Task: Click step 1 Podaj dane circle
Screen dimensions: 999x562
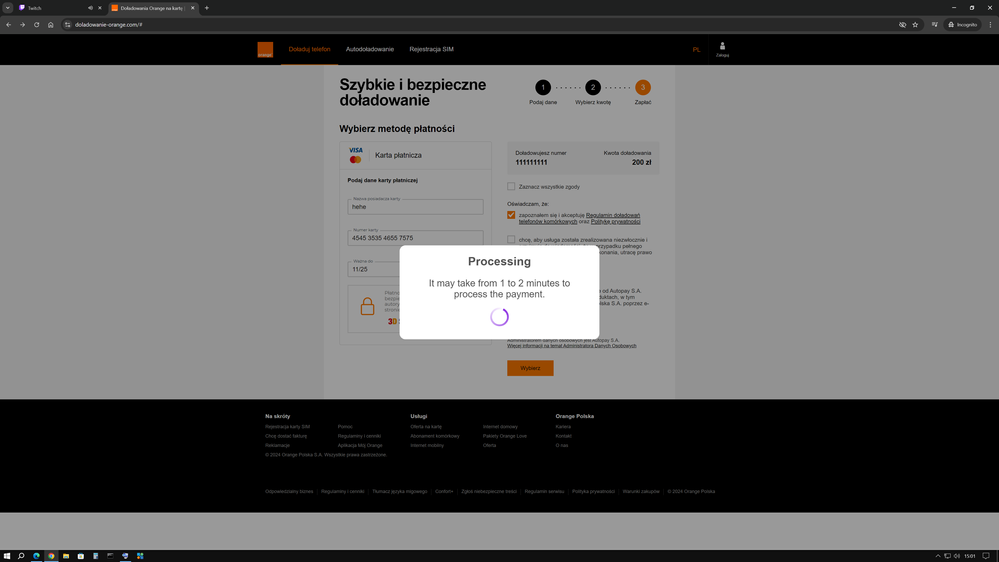Action: click(x=543, y=87)
